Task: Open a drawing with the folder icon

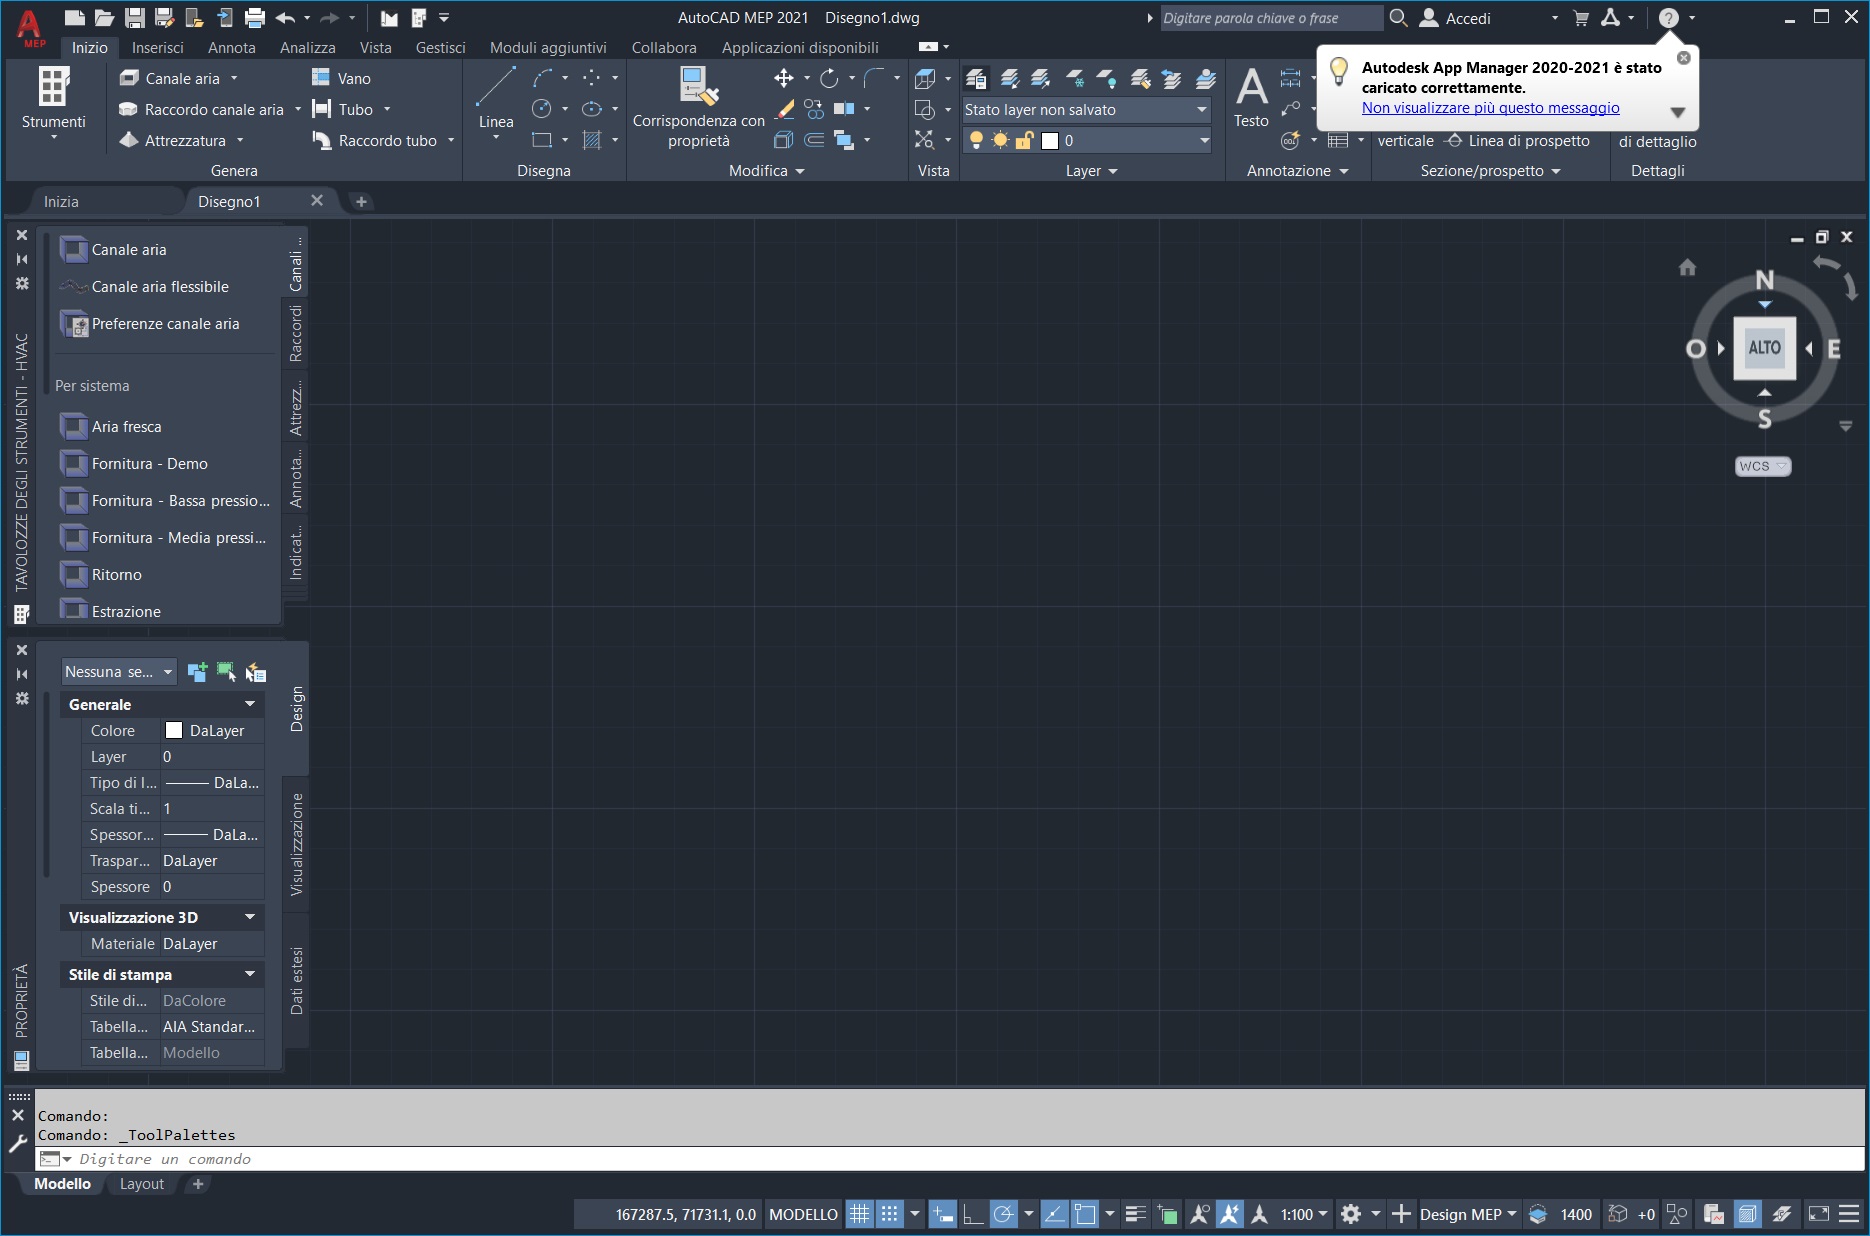Action: point(105,18)
